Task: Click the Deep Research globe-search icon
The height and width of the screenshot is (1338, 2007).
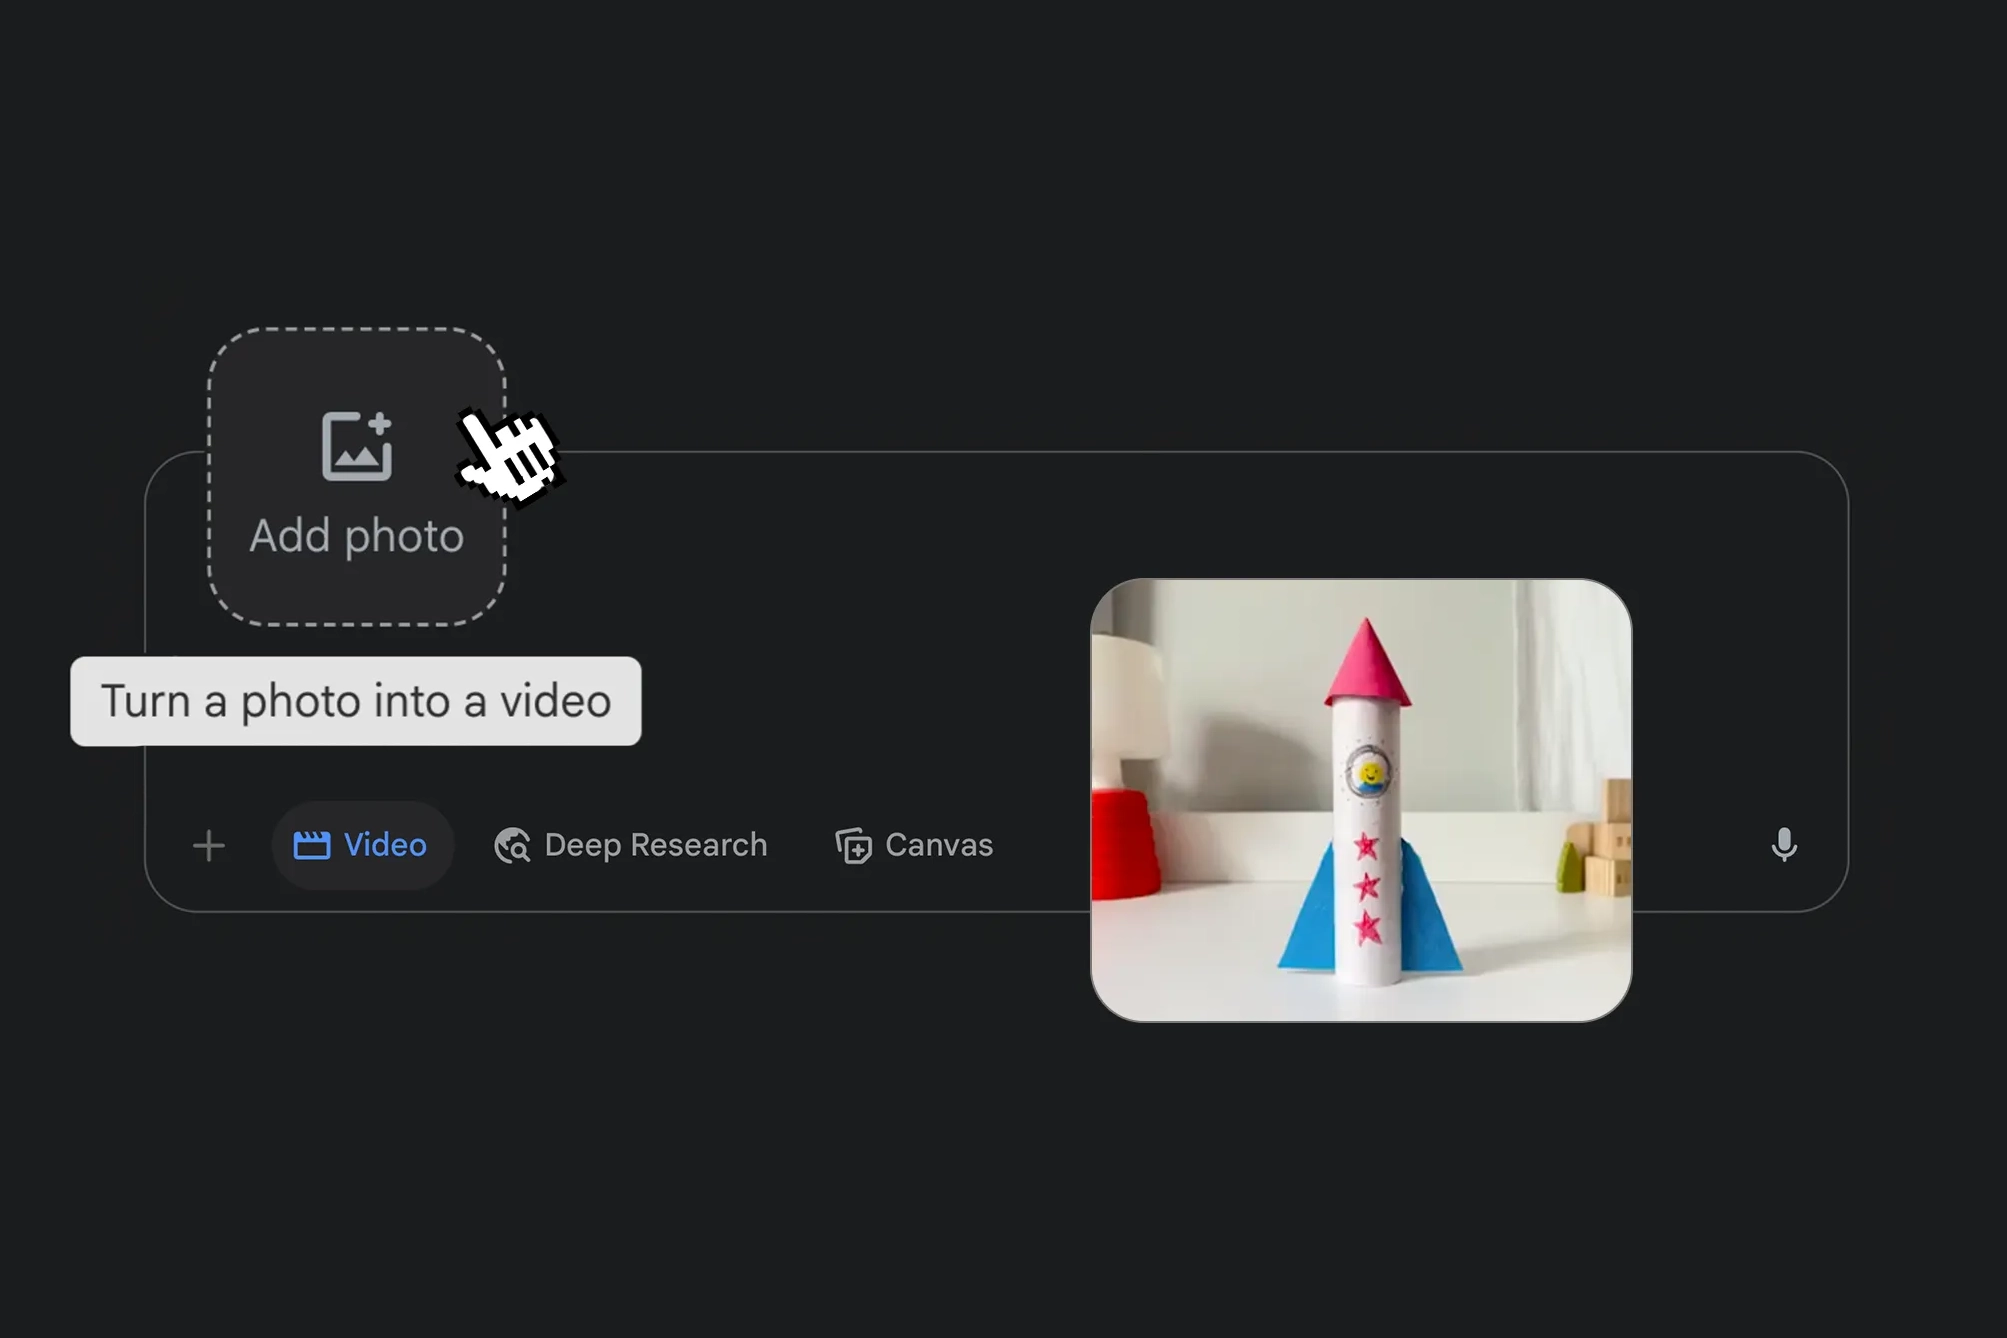Action: [513, 846]
